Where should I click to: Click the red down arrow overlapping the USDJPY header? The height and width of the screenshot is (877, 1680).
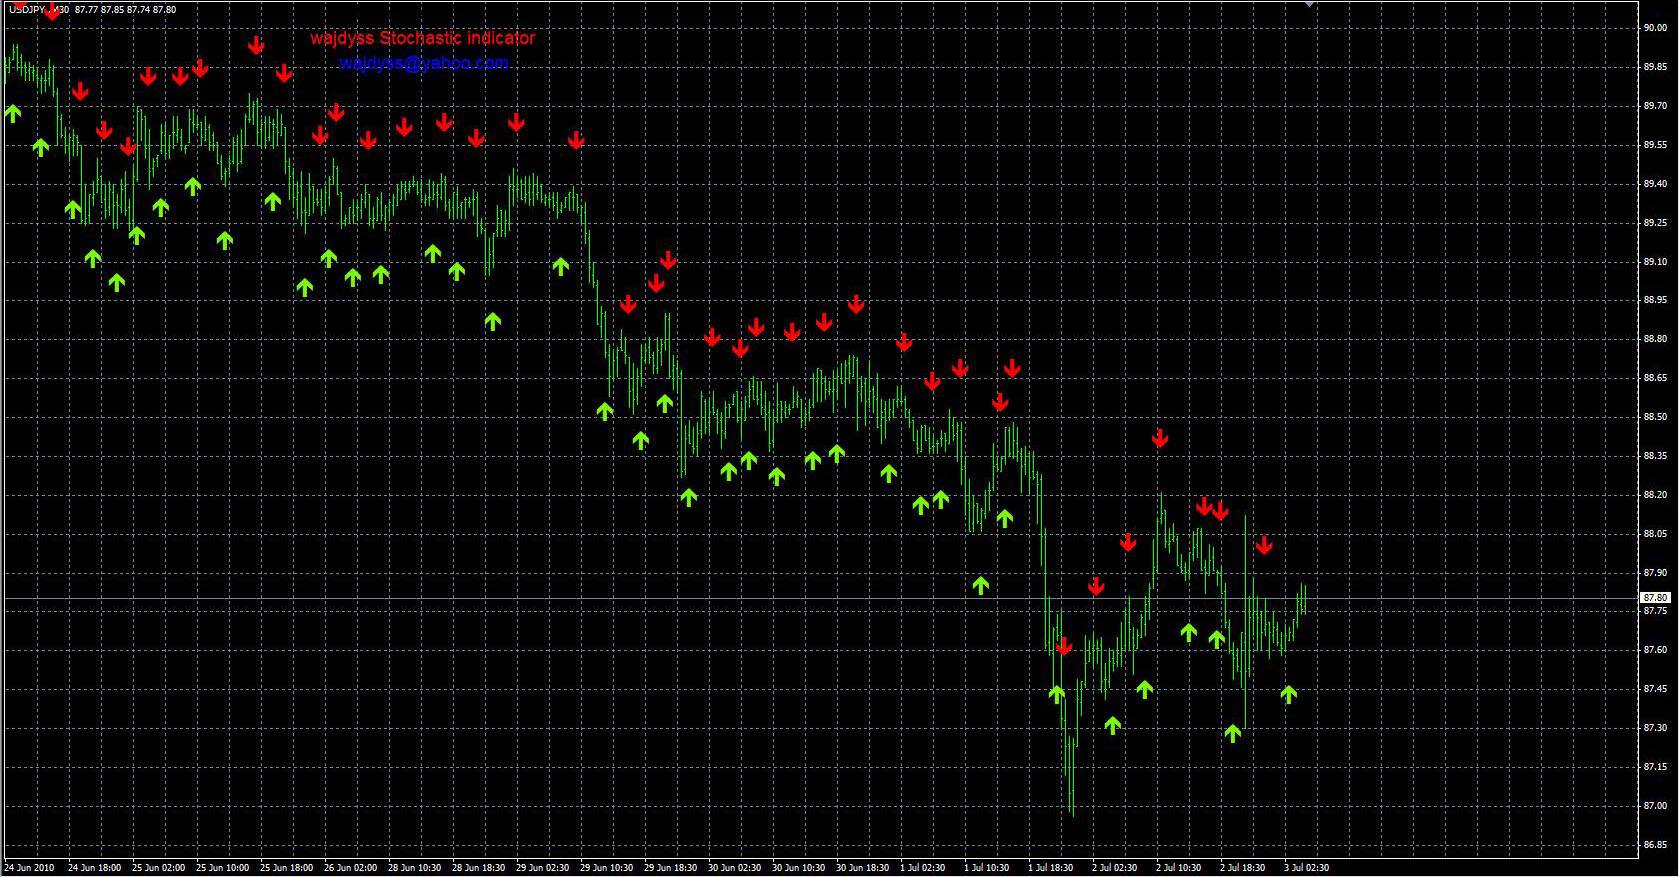pos(52,12)
